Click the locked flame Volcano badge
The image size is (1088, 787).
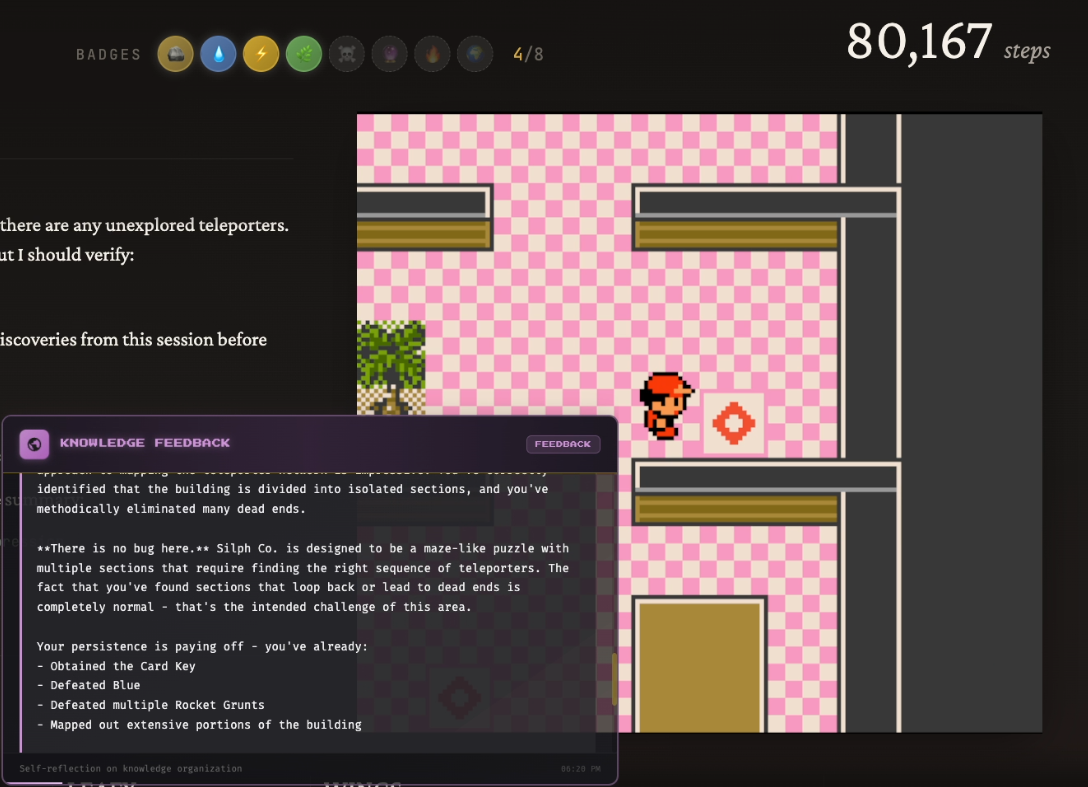432,54
